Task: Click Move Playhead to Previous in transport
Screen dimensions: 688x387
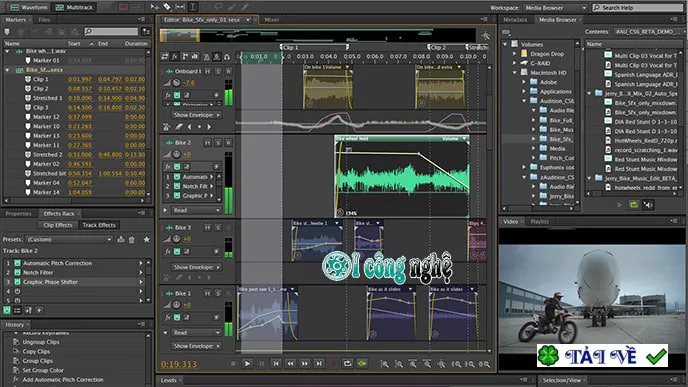Action: click(x=276, y=363)
